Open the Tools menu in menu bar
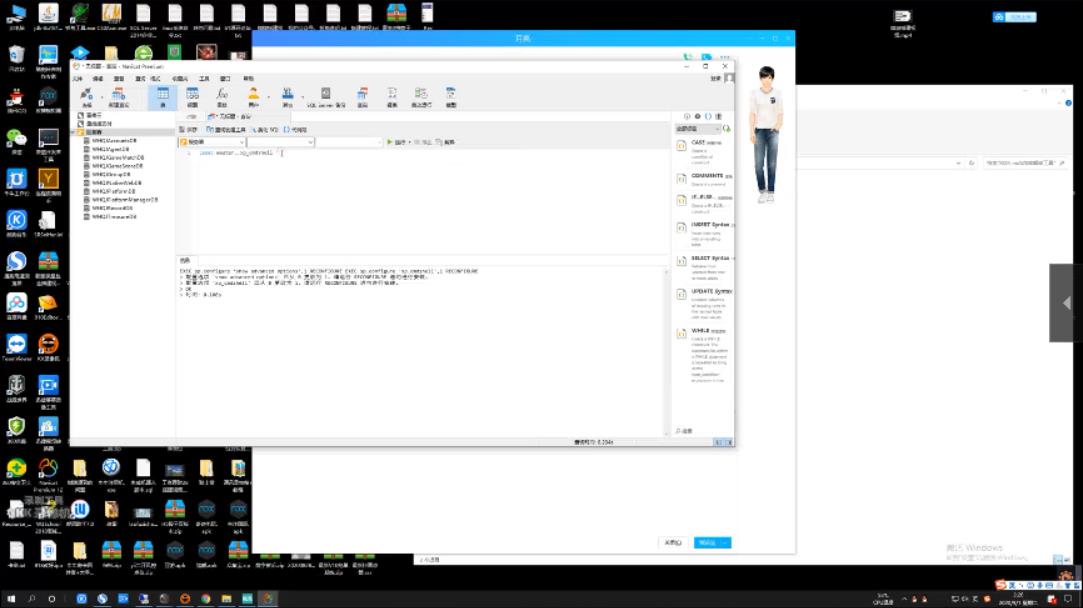This screenshot has width=1083, height=608. (203, 78)
